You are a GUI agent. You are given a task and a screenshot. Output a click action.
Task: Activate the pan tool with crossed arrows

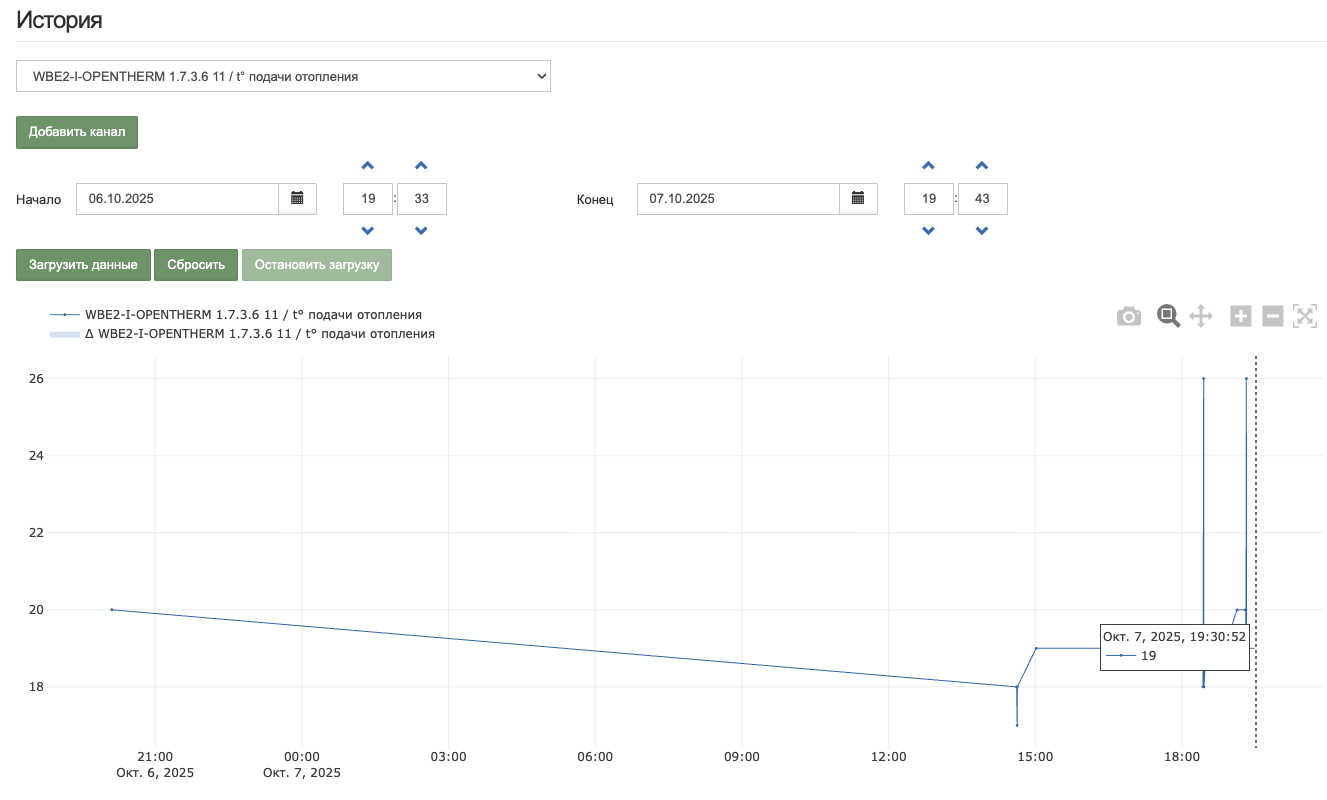click(1201, 317)
